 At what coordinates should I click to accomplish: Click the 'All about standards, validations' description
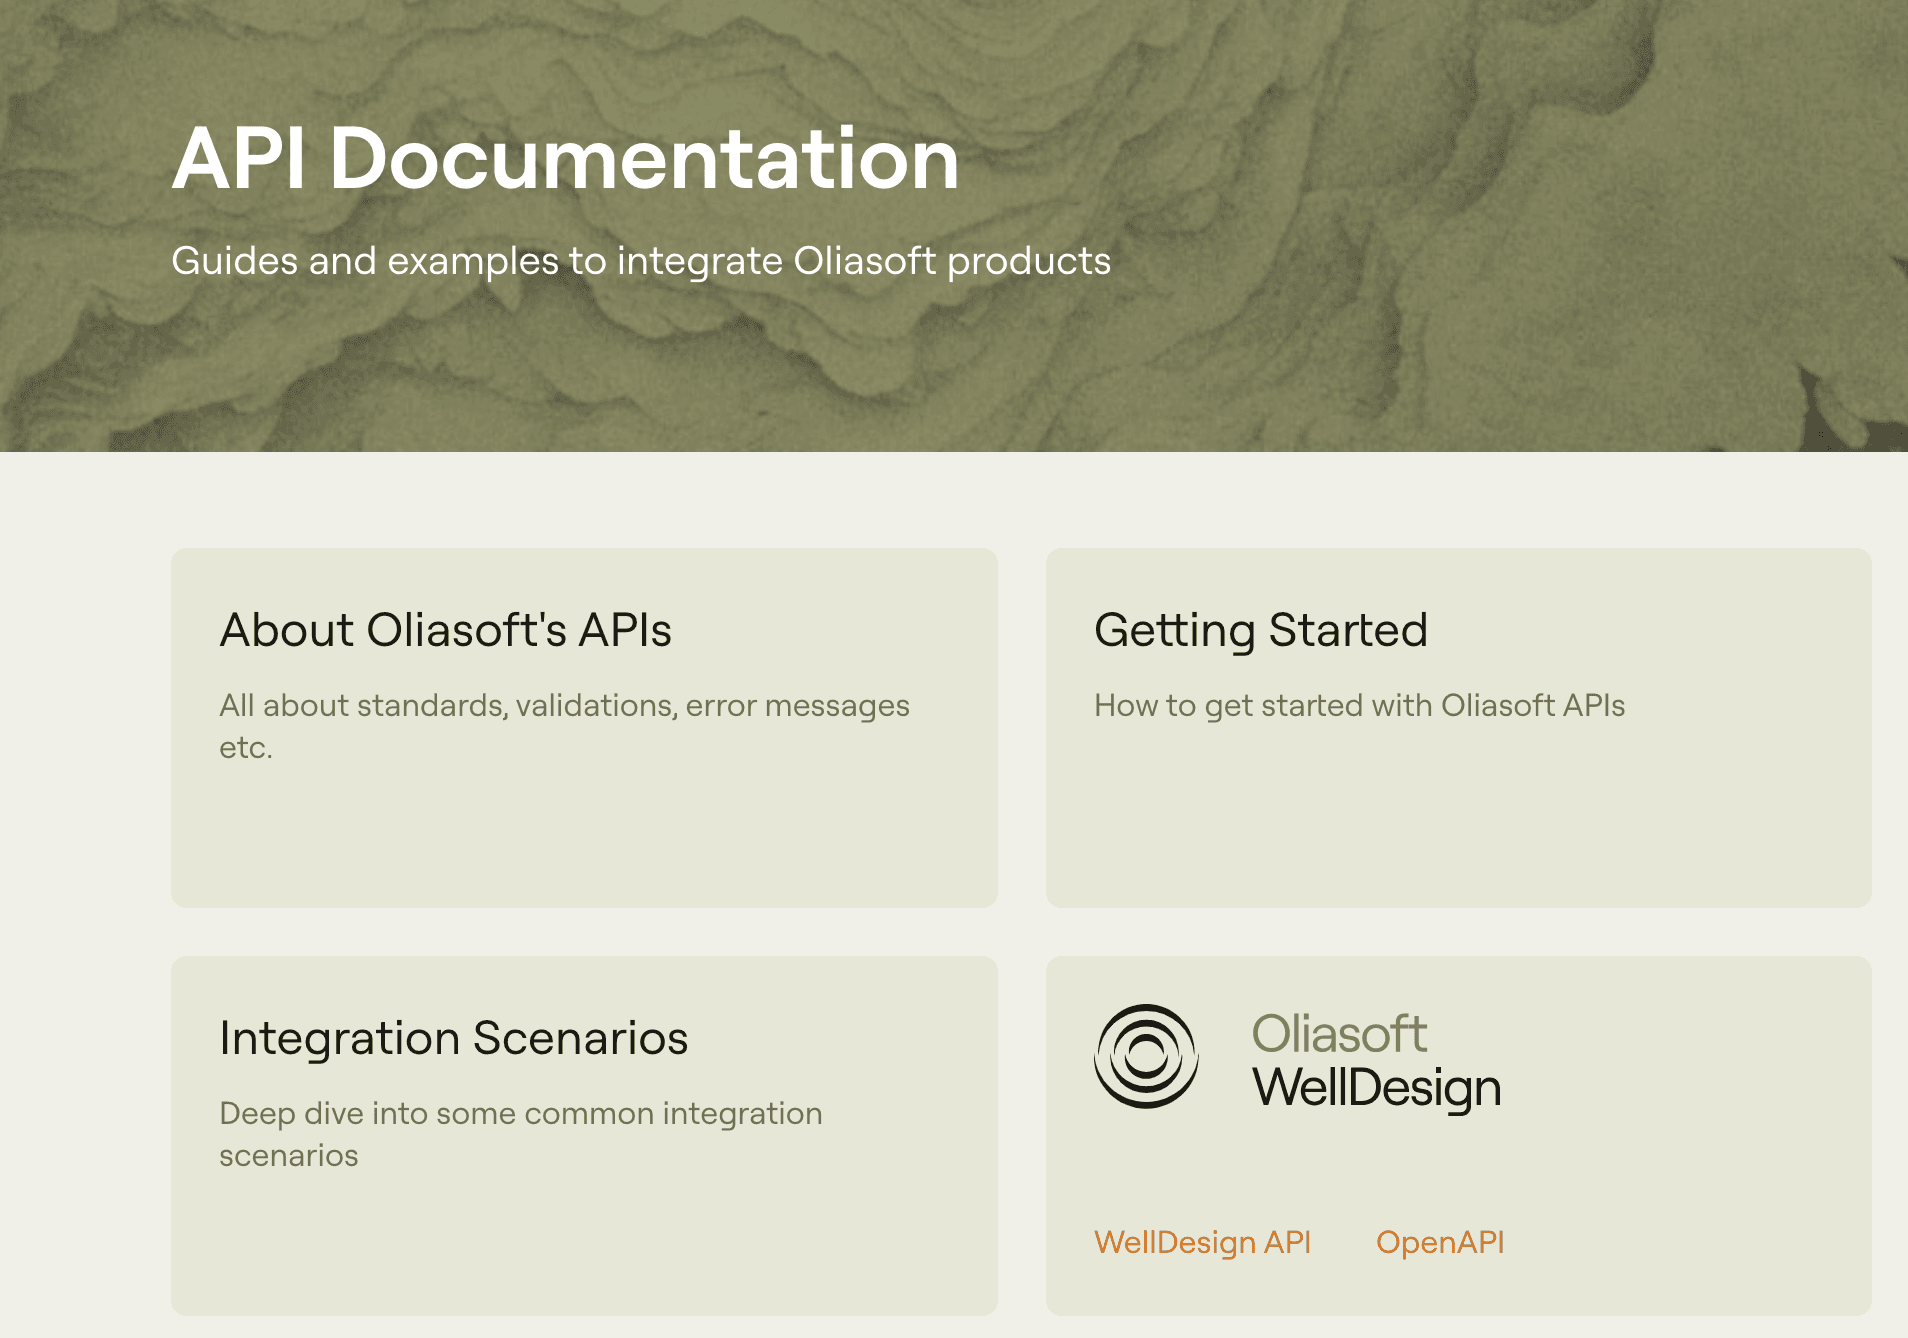(x=564, y=706)
